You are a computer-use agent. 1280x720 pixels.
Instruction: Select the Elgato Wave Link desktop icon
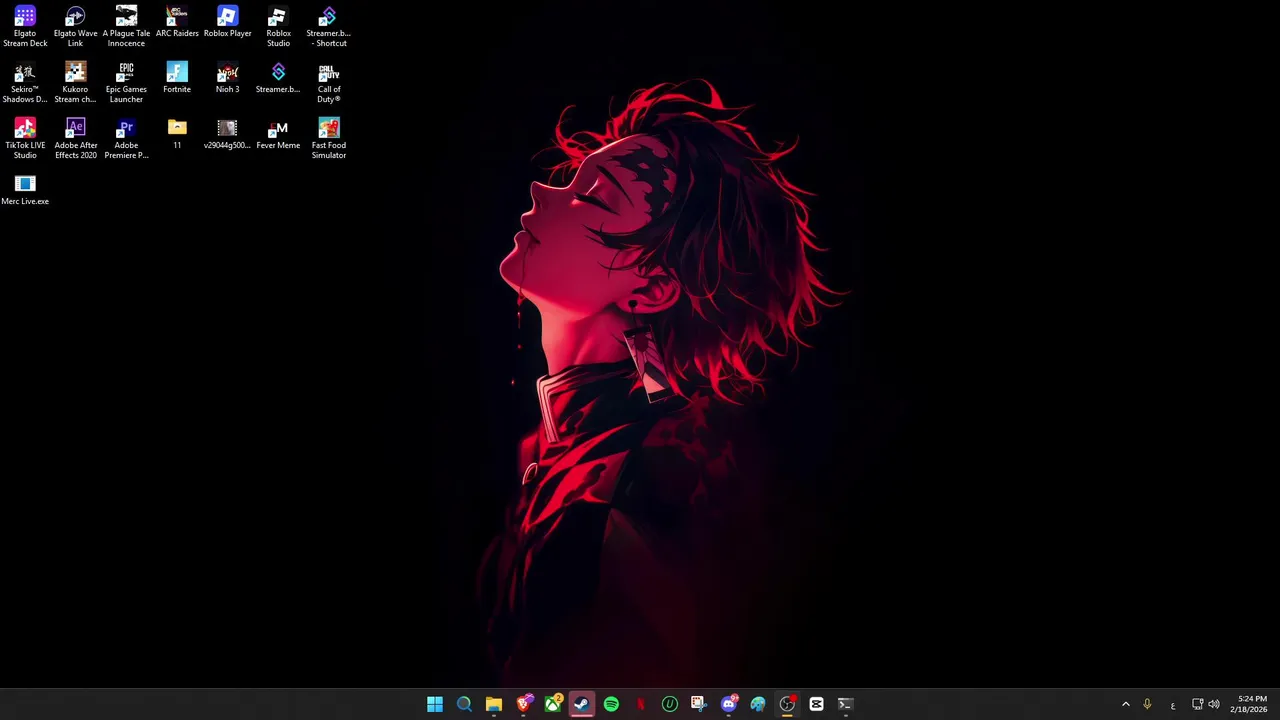(75, 27)
